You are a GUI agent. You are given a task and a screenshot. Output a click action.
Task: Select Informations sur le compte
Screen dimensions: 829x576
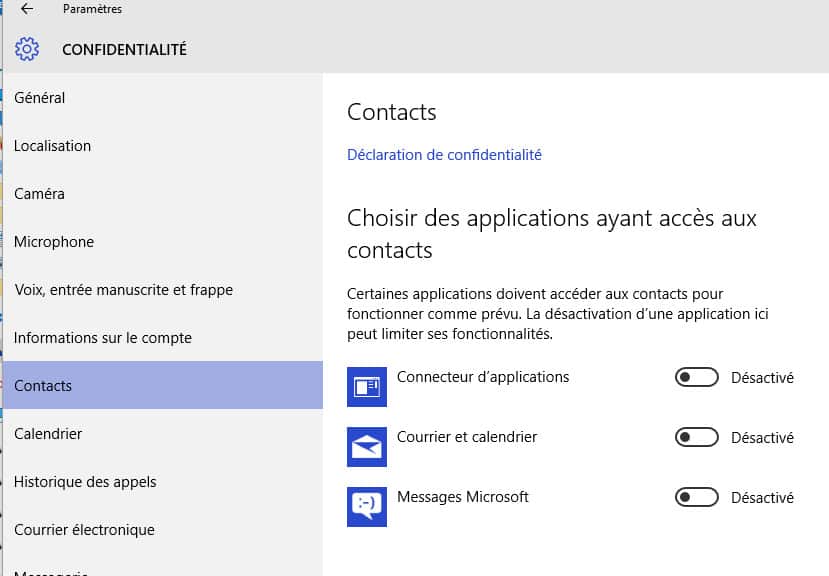tap(163, 338)
